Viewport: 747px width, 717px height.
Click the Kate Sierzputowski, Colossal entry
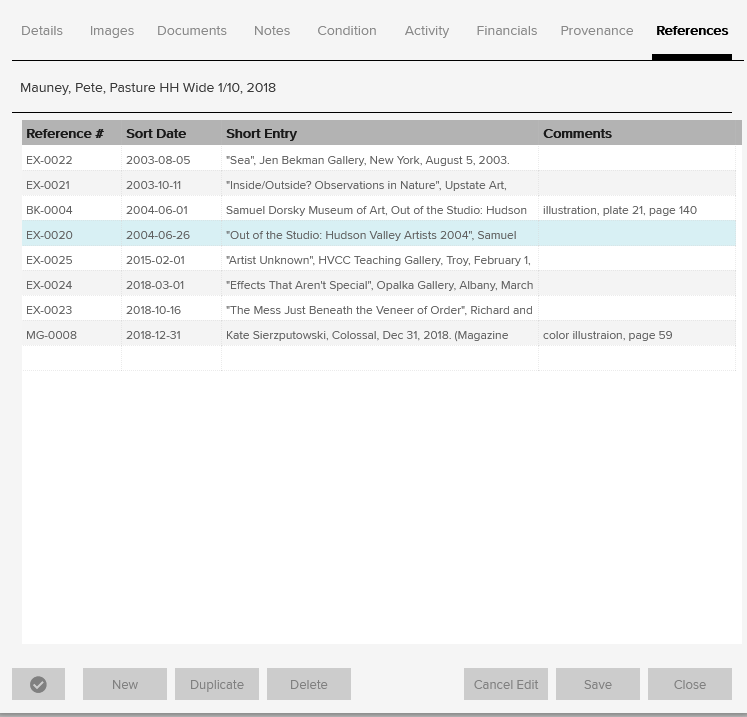click(367, 335)
